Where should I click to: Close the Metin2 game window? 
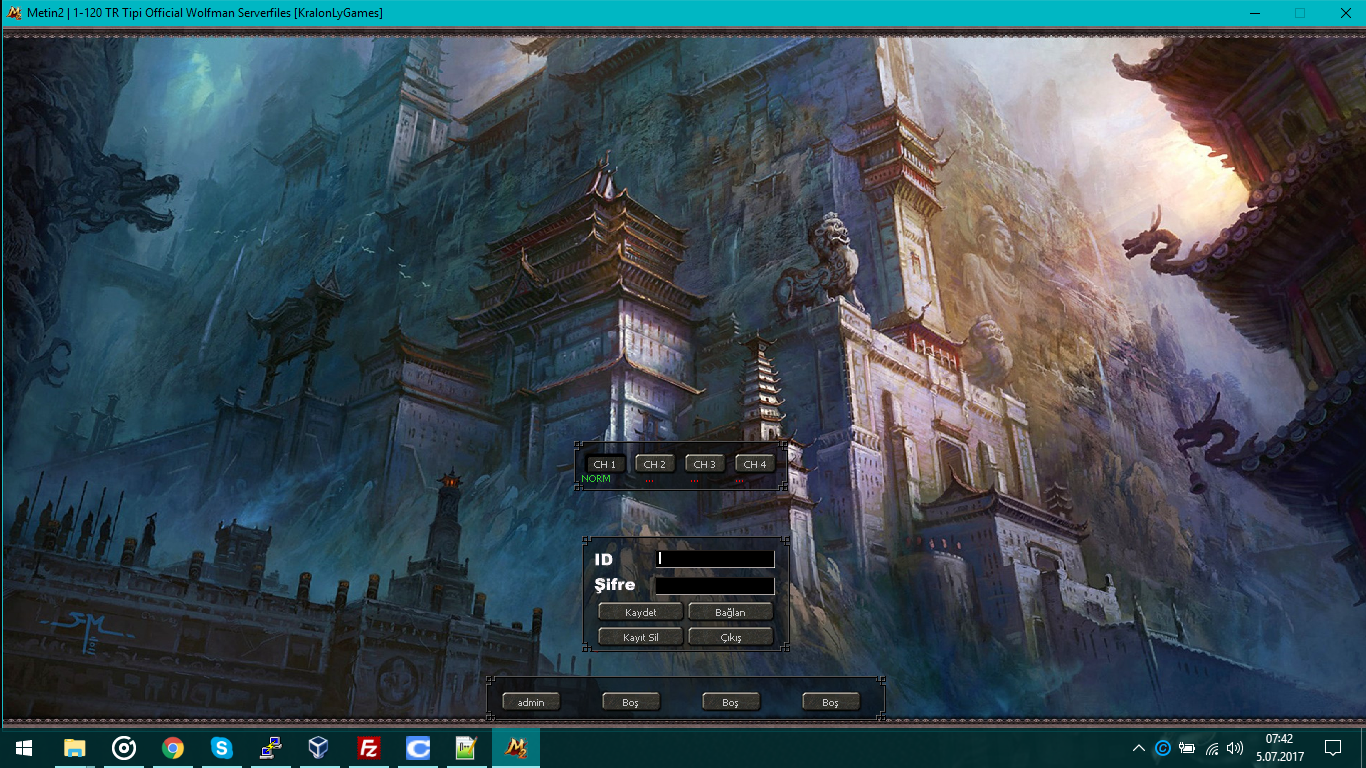click(x=1345, y=13)
